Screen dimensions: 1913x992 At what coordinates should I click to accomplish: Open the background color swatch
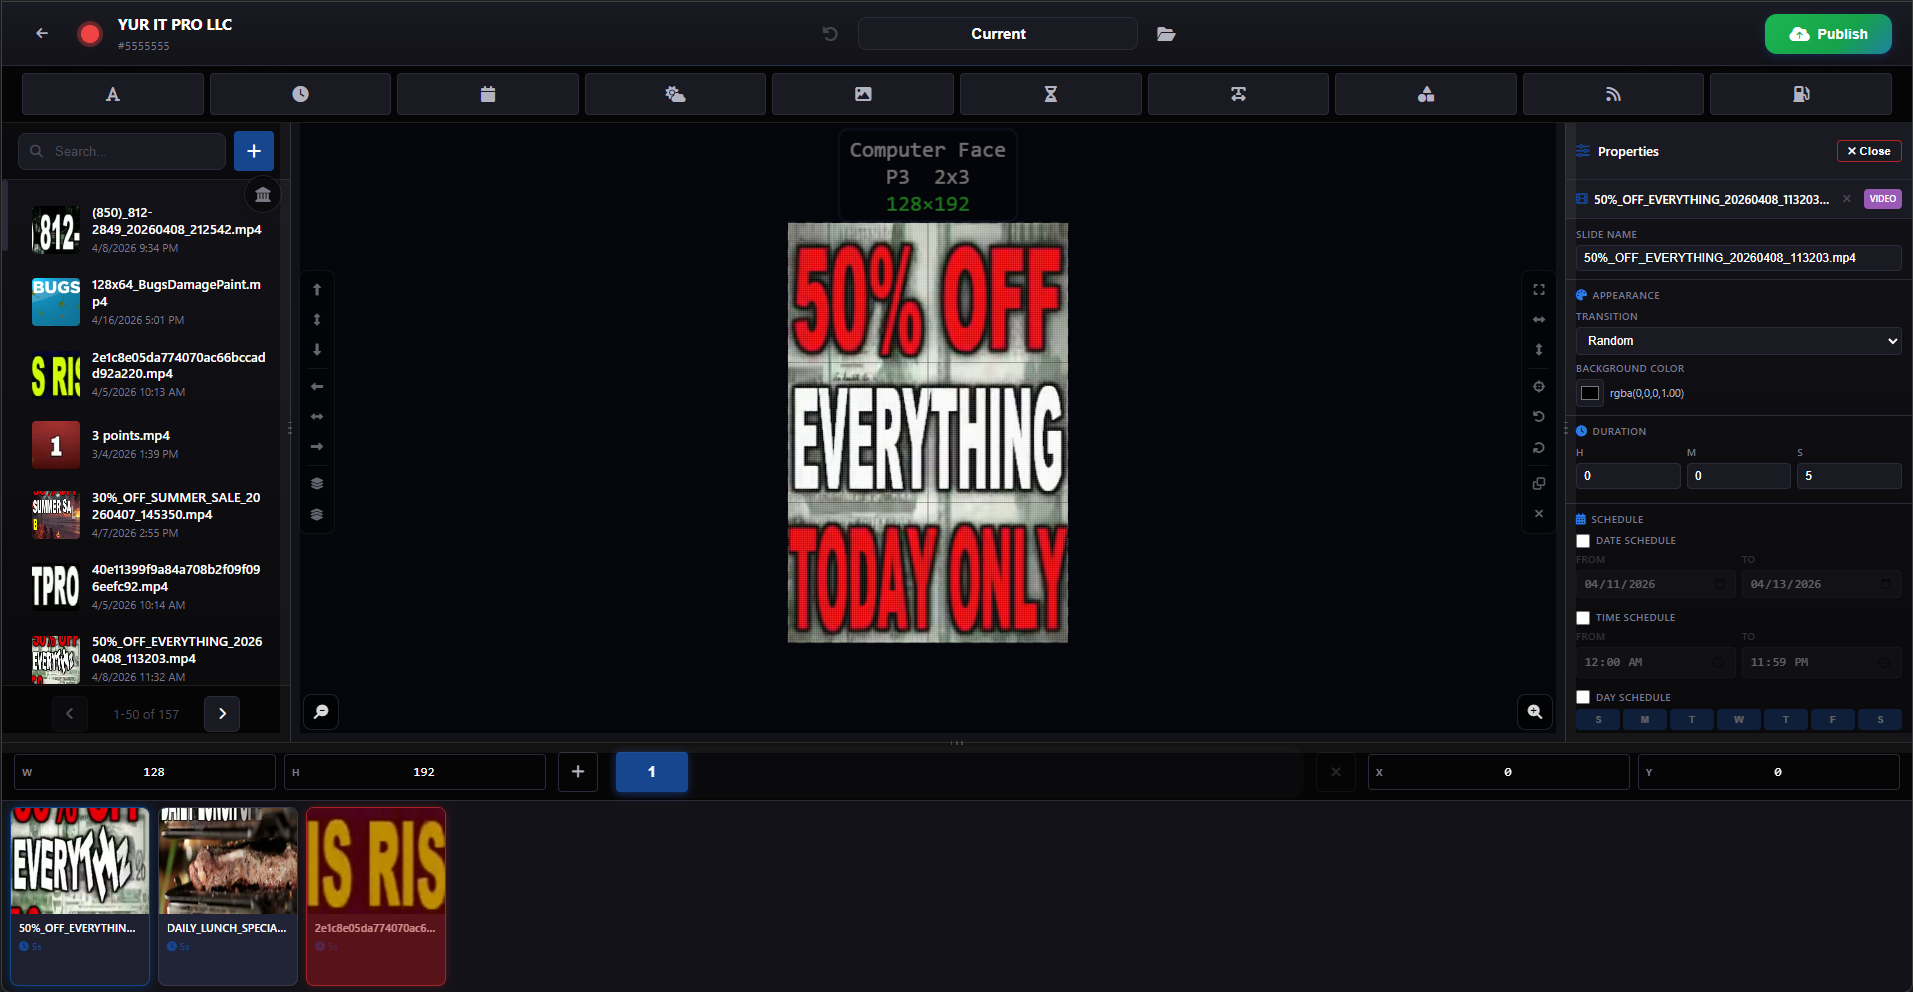click(1589, 393)
